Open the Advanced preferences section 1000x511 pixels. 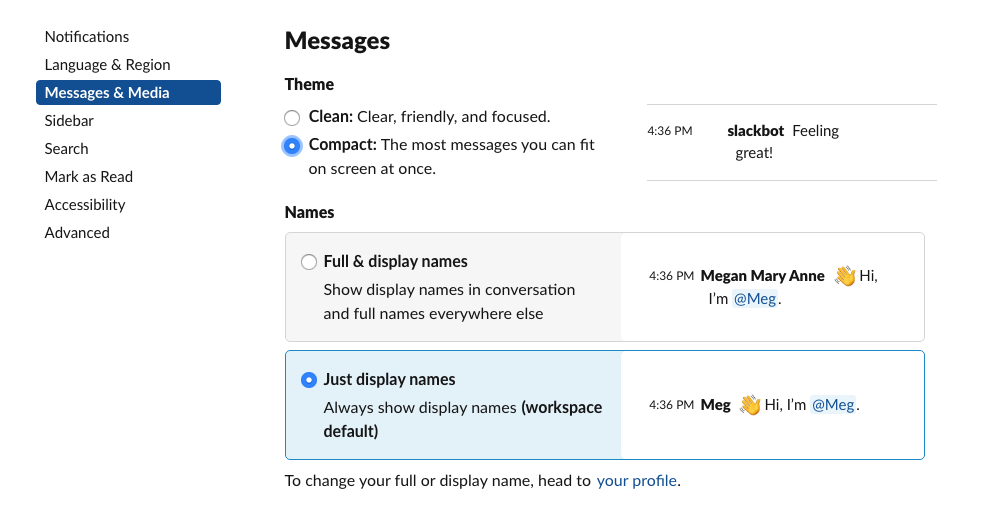pos(77,233)
